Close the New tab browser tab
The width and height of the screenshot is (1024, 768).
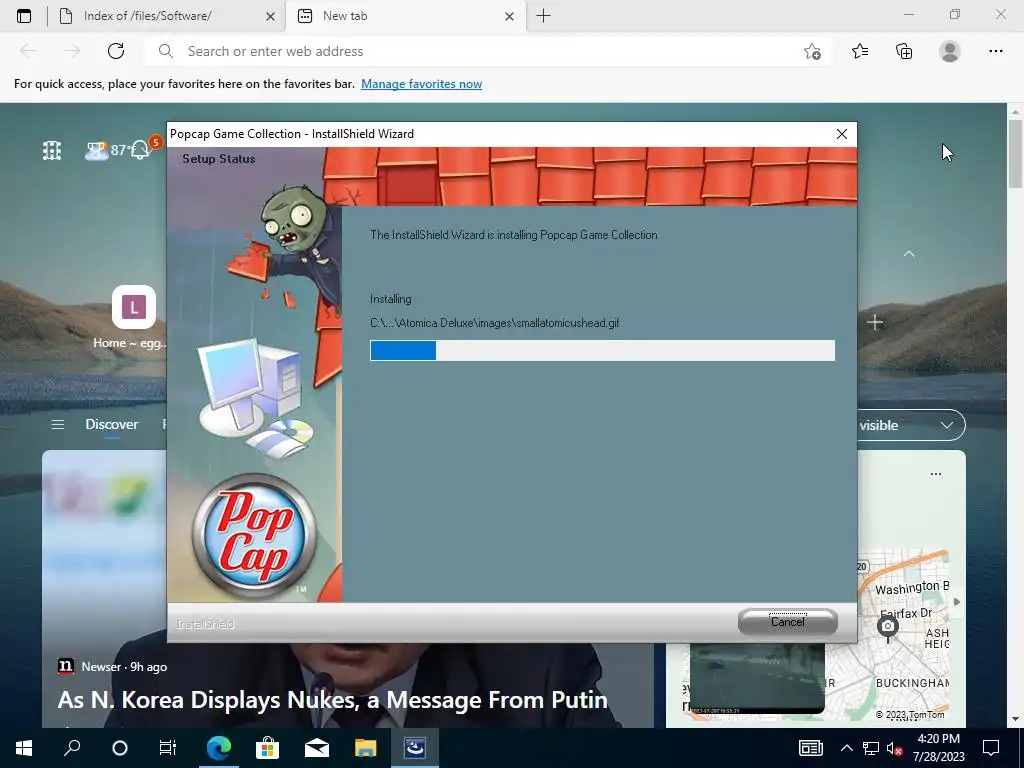click(x=510, y=16)
